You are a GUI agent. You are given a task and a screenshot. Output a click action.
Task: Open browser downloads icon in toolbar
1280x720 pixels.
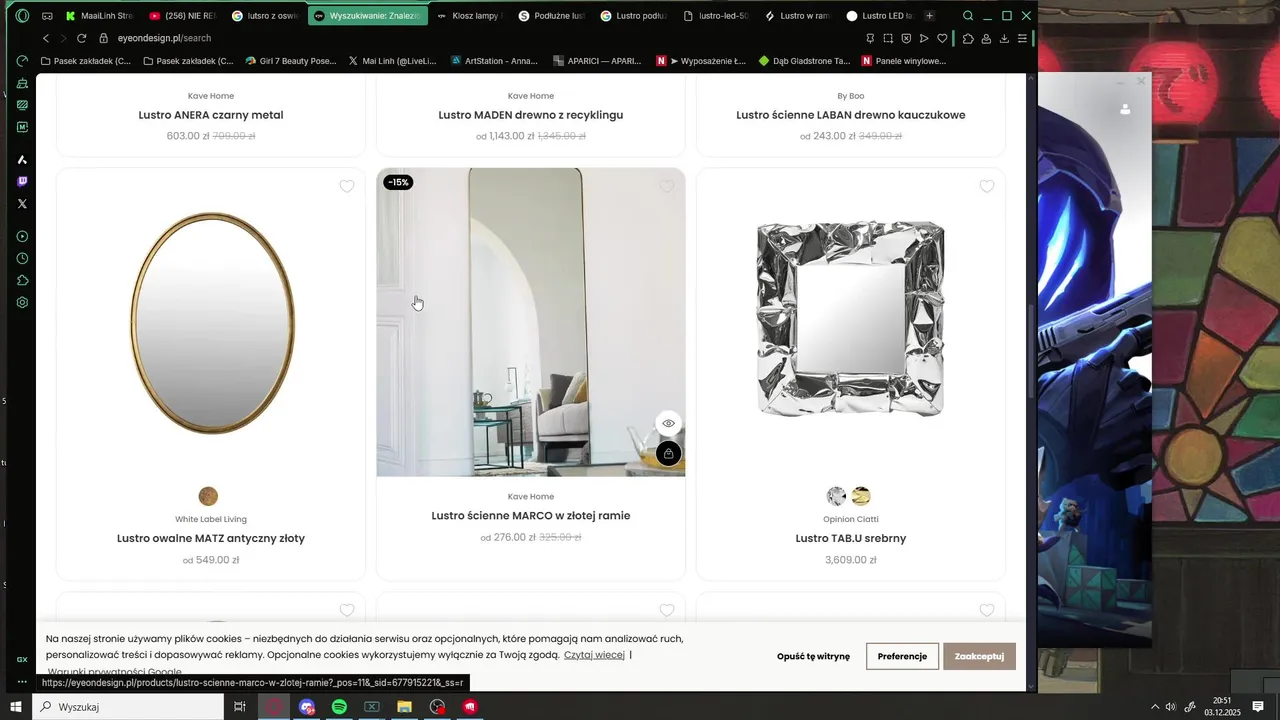tap(1004, 38)
